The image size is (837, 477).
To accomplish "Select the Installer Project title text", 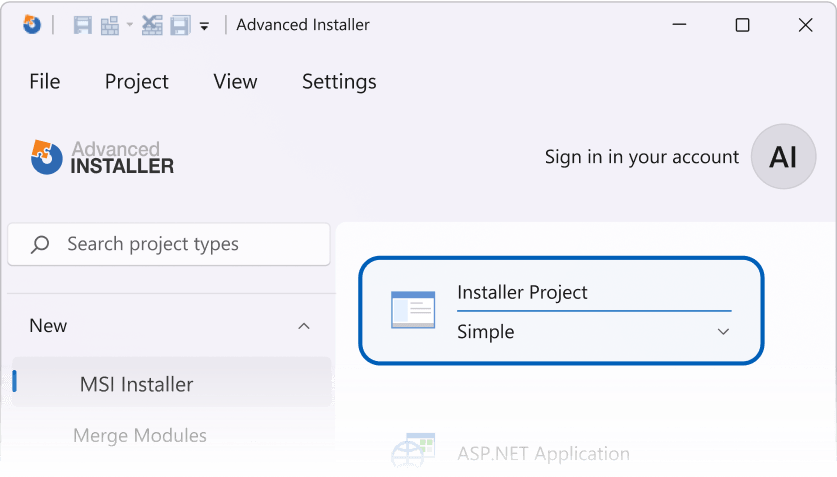I will [x=522, y=292].
